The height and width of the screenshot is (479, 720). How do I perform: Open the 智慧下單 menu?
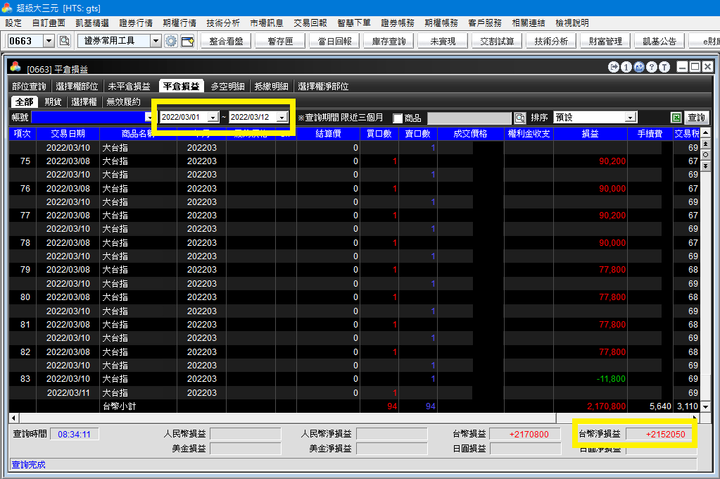tap(354, 23)
